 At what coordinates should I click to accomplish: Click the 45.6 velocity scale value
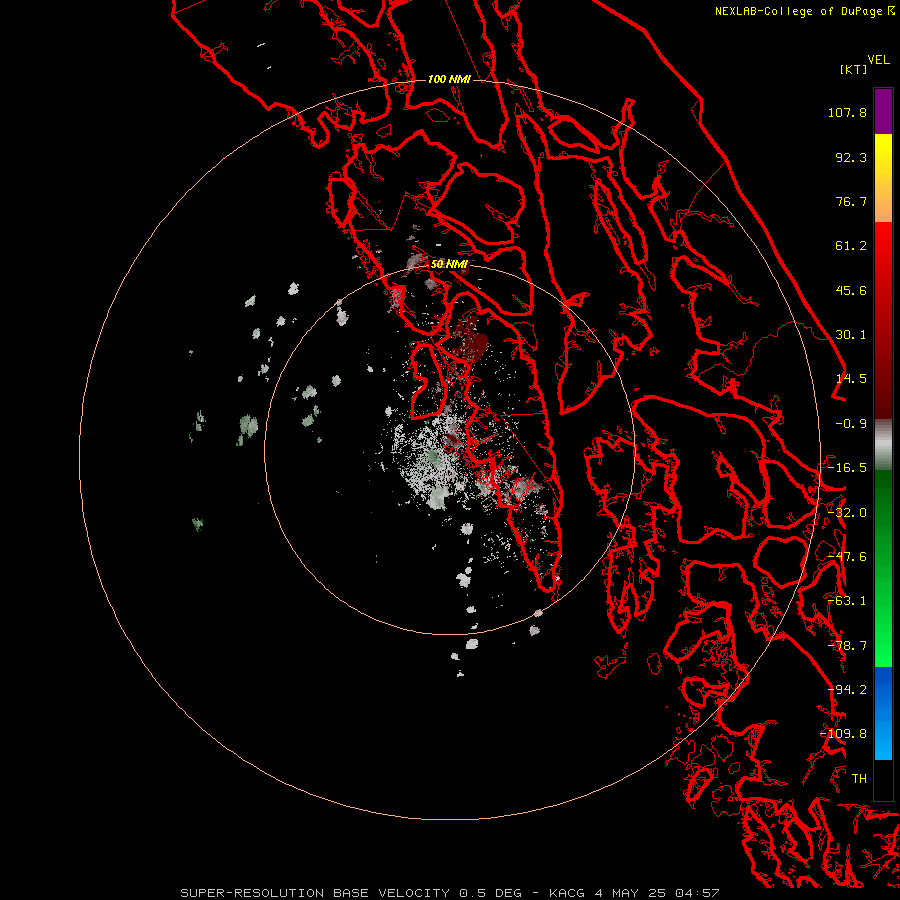tap(851, 290)
